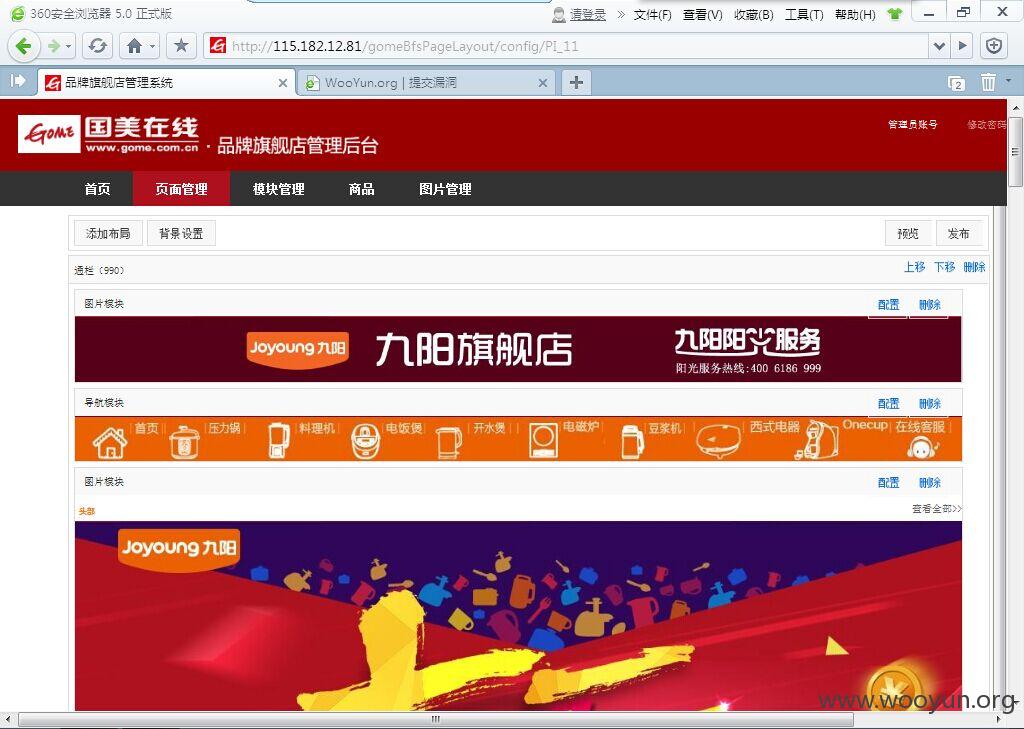Click the Onecup machine icon
The image size is (1024, 729).
(817, 440)
